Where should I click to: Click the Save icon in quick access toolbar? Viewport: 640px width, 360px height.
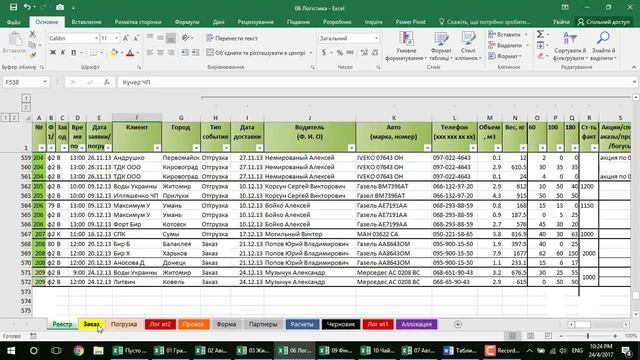pos(13,7)
